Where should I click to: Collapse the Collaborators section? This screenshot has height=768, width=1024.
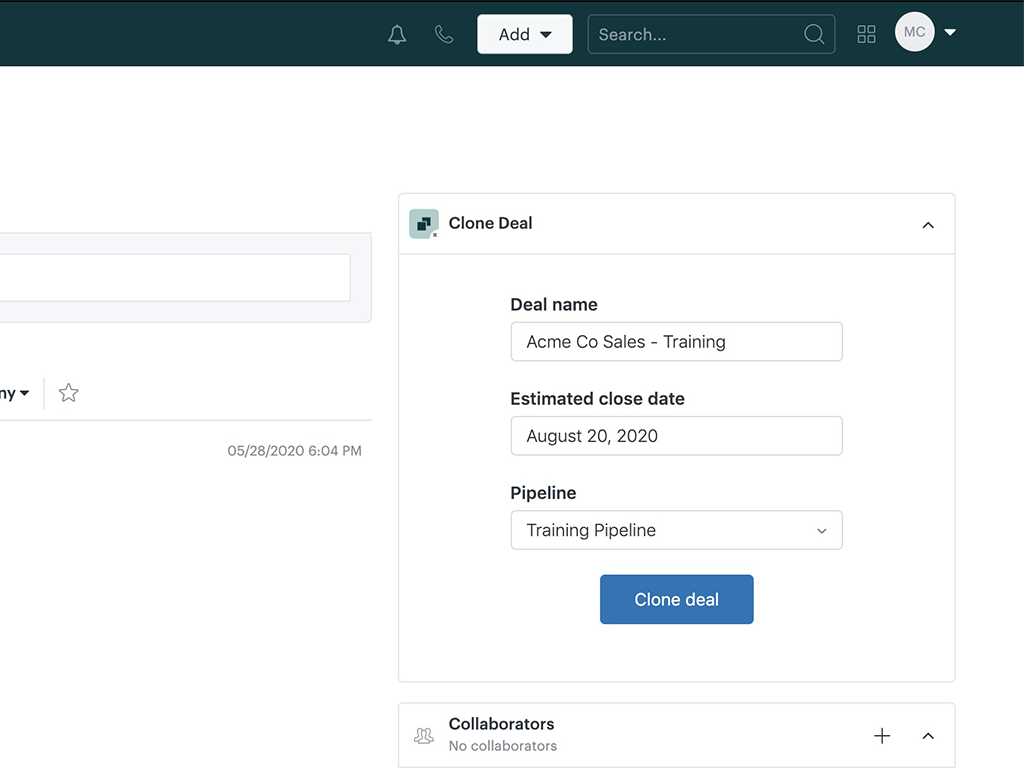click(x=928, y=736)
